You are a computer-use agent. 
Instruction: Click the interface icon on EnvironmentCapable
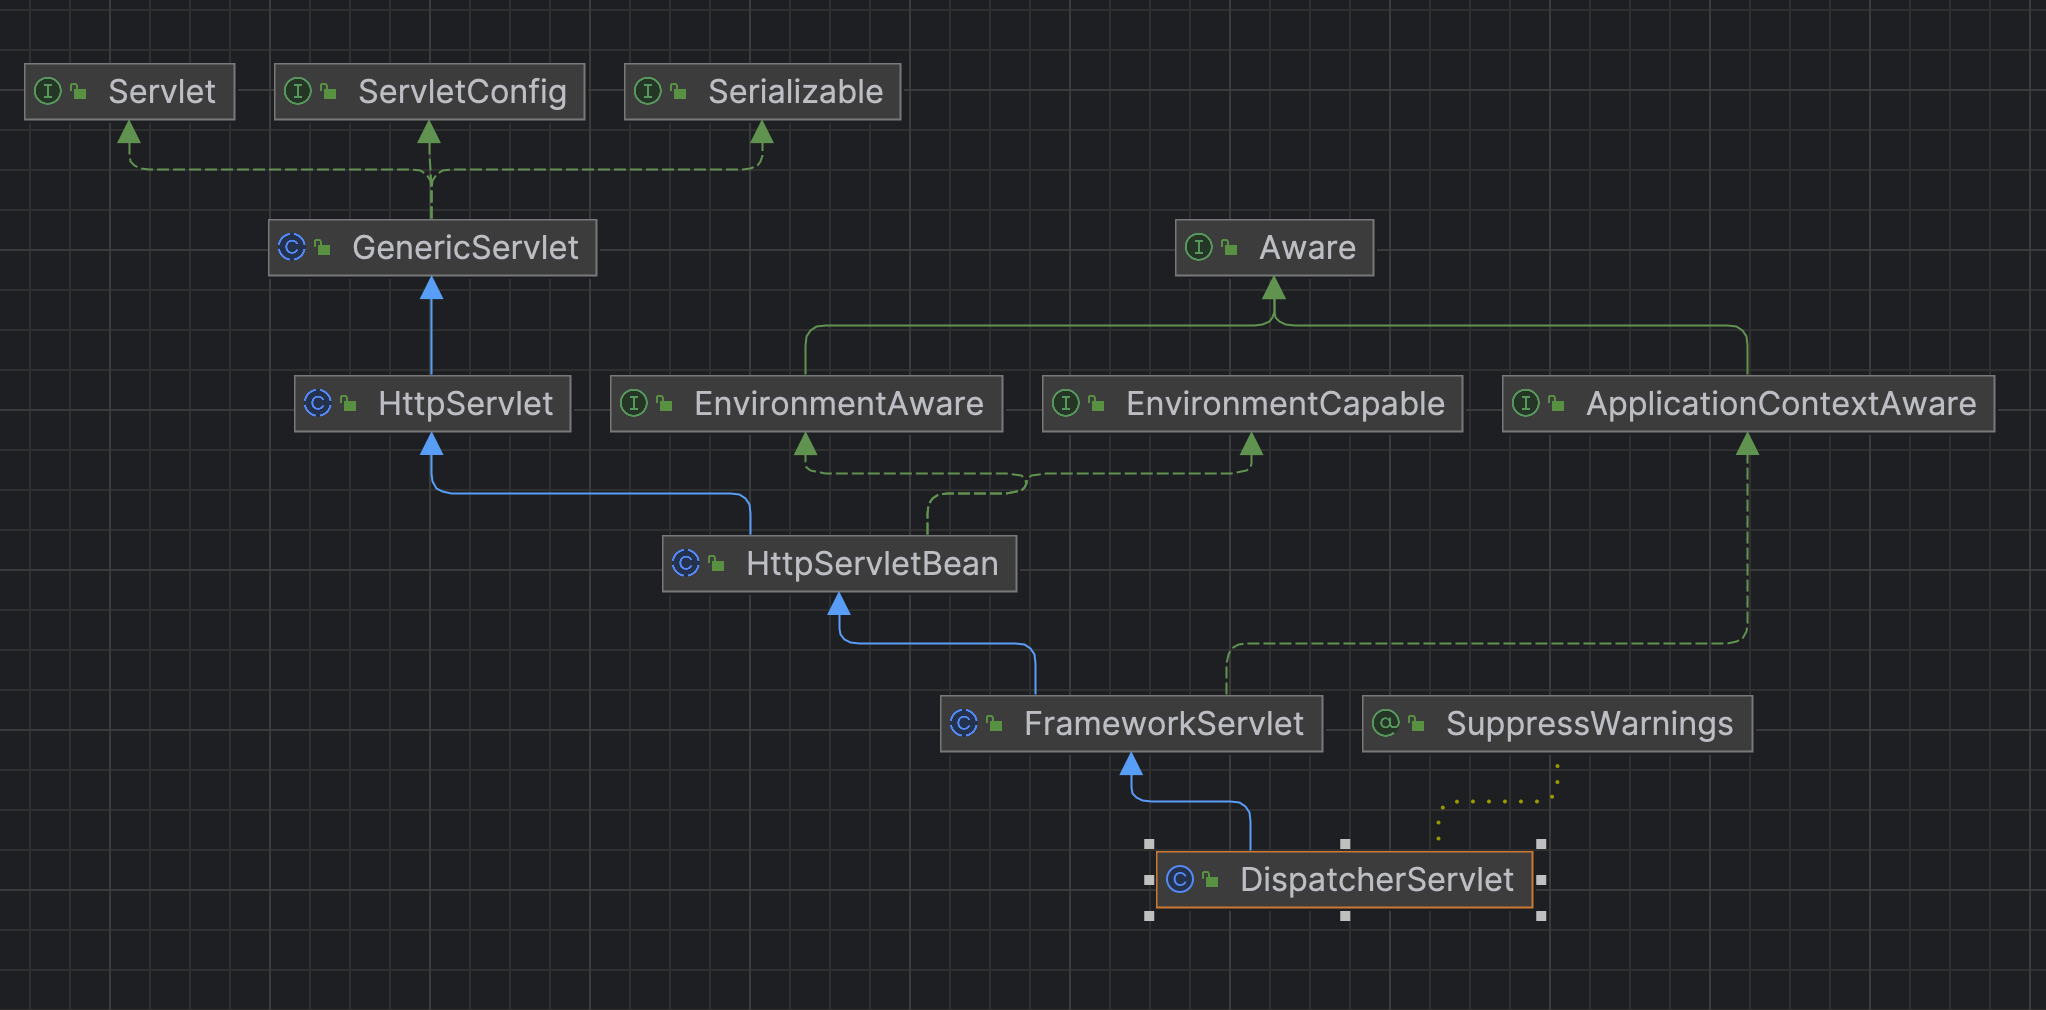1066,403
